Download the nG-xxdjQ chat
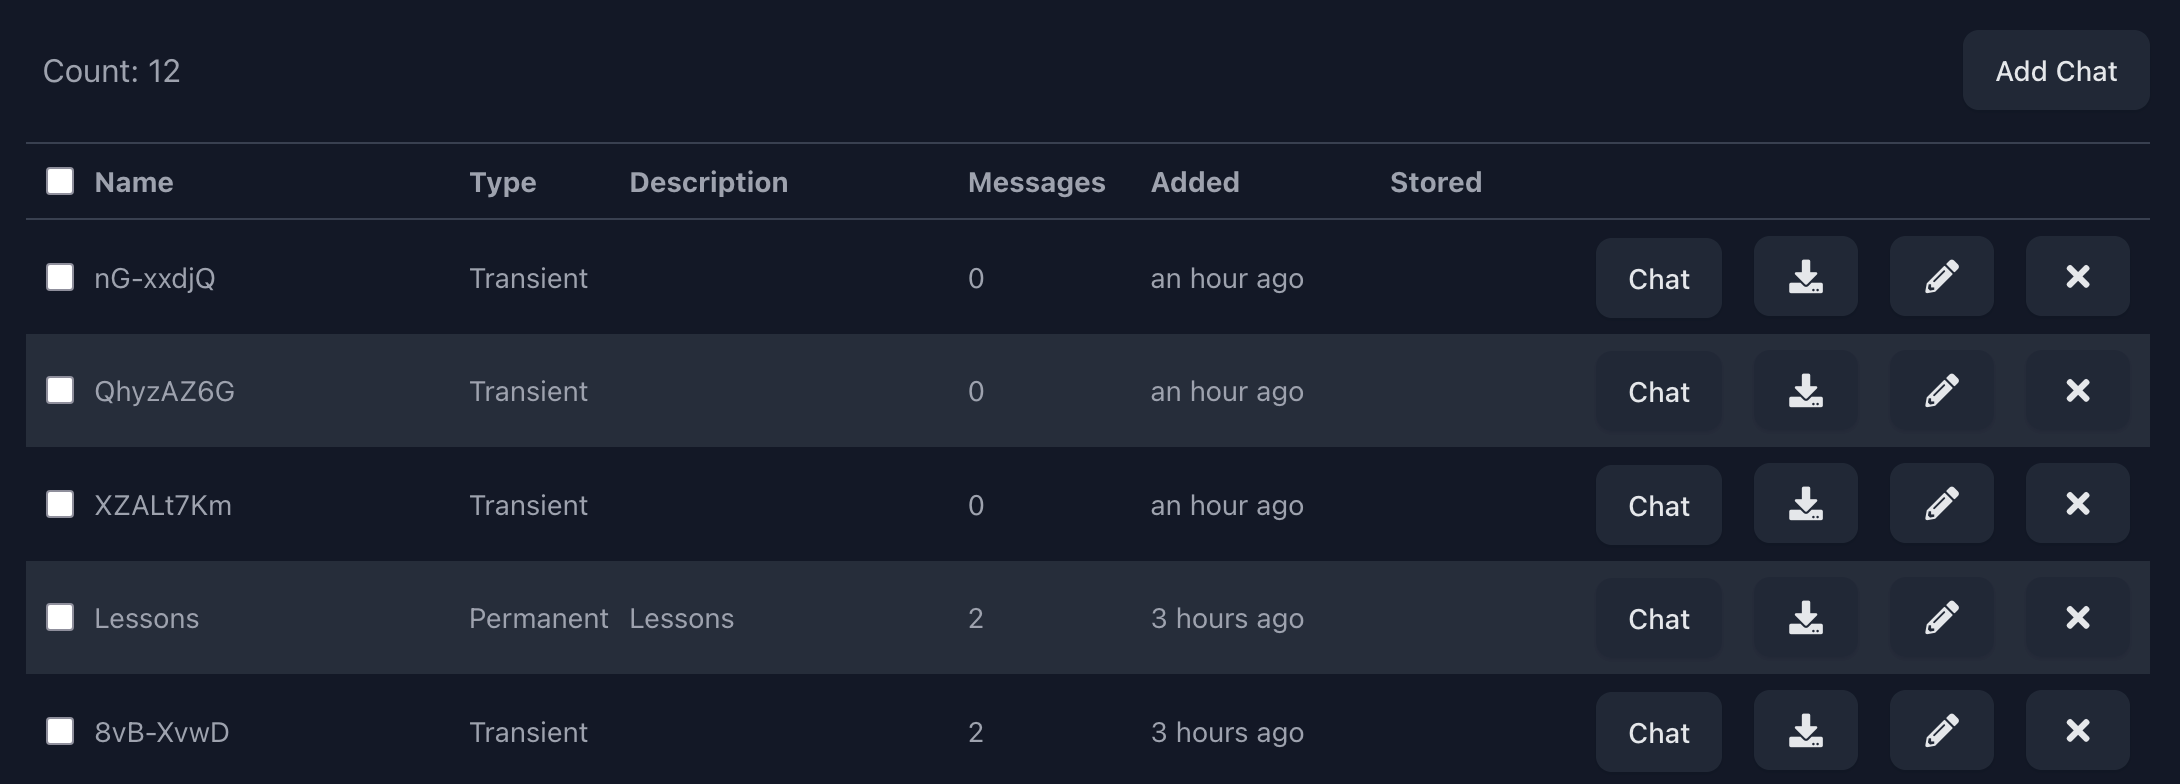 pyautogui.click(x=1805, y=277)
